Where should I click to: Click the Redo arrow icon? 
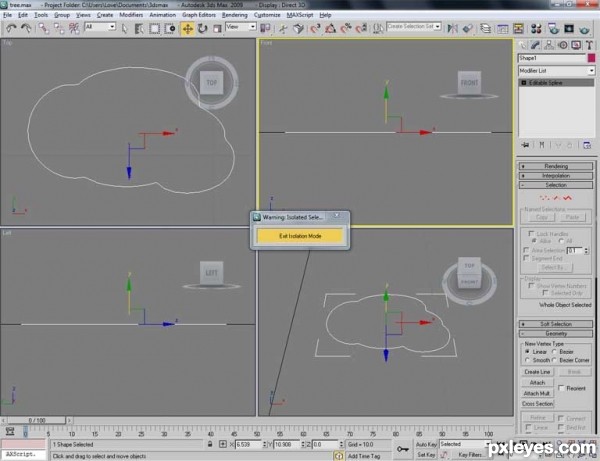(x=26, y=28)
